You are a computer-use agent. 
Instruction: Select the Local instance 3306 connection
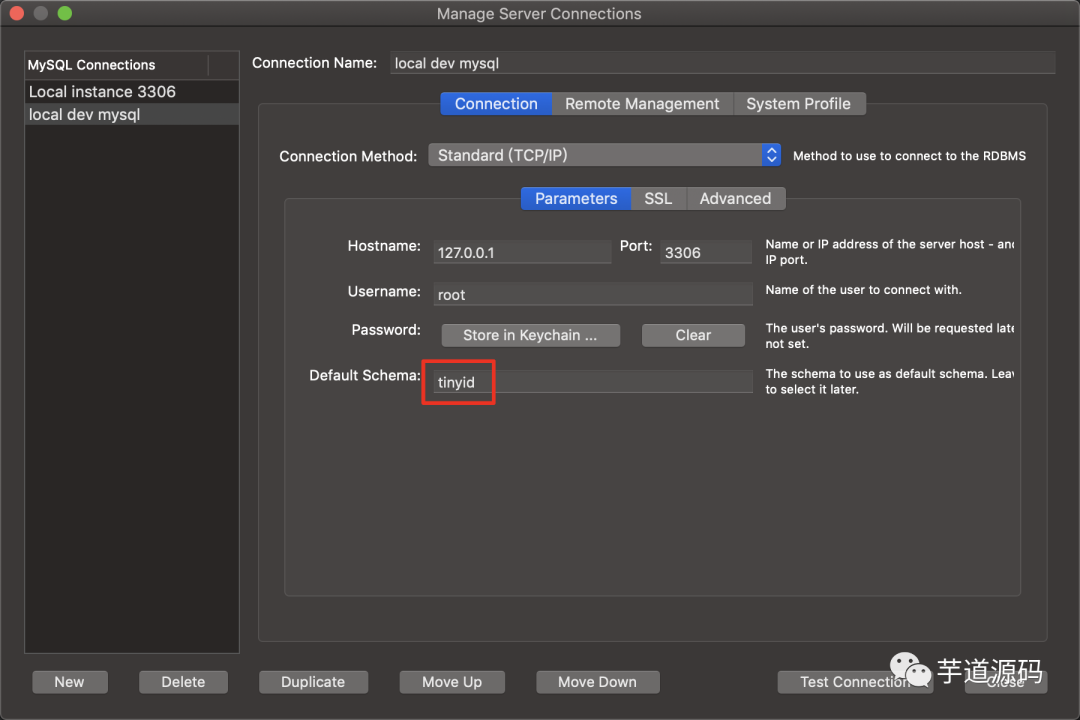[132, 92]
